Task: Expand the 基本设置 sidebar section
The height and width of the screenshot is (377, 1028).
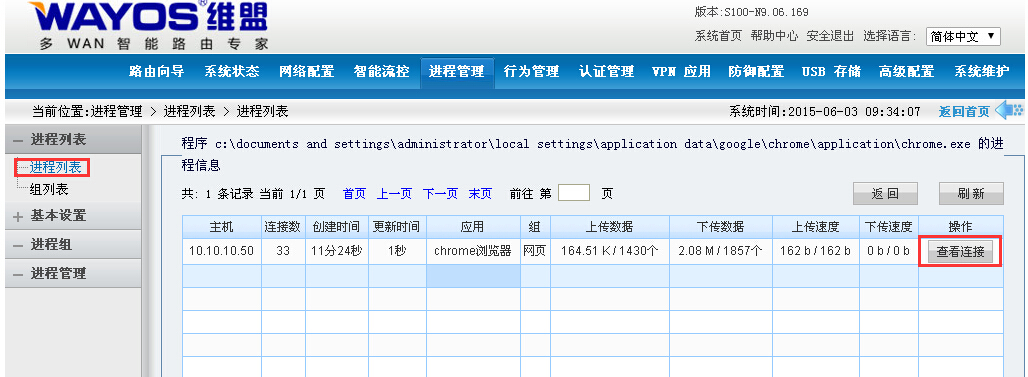Action: (72, 215)
